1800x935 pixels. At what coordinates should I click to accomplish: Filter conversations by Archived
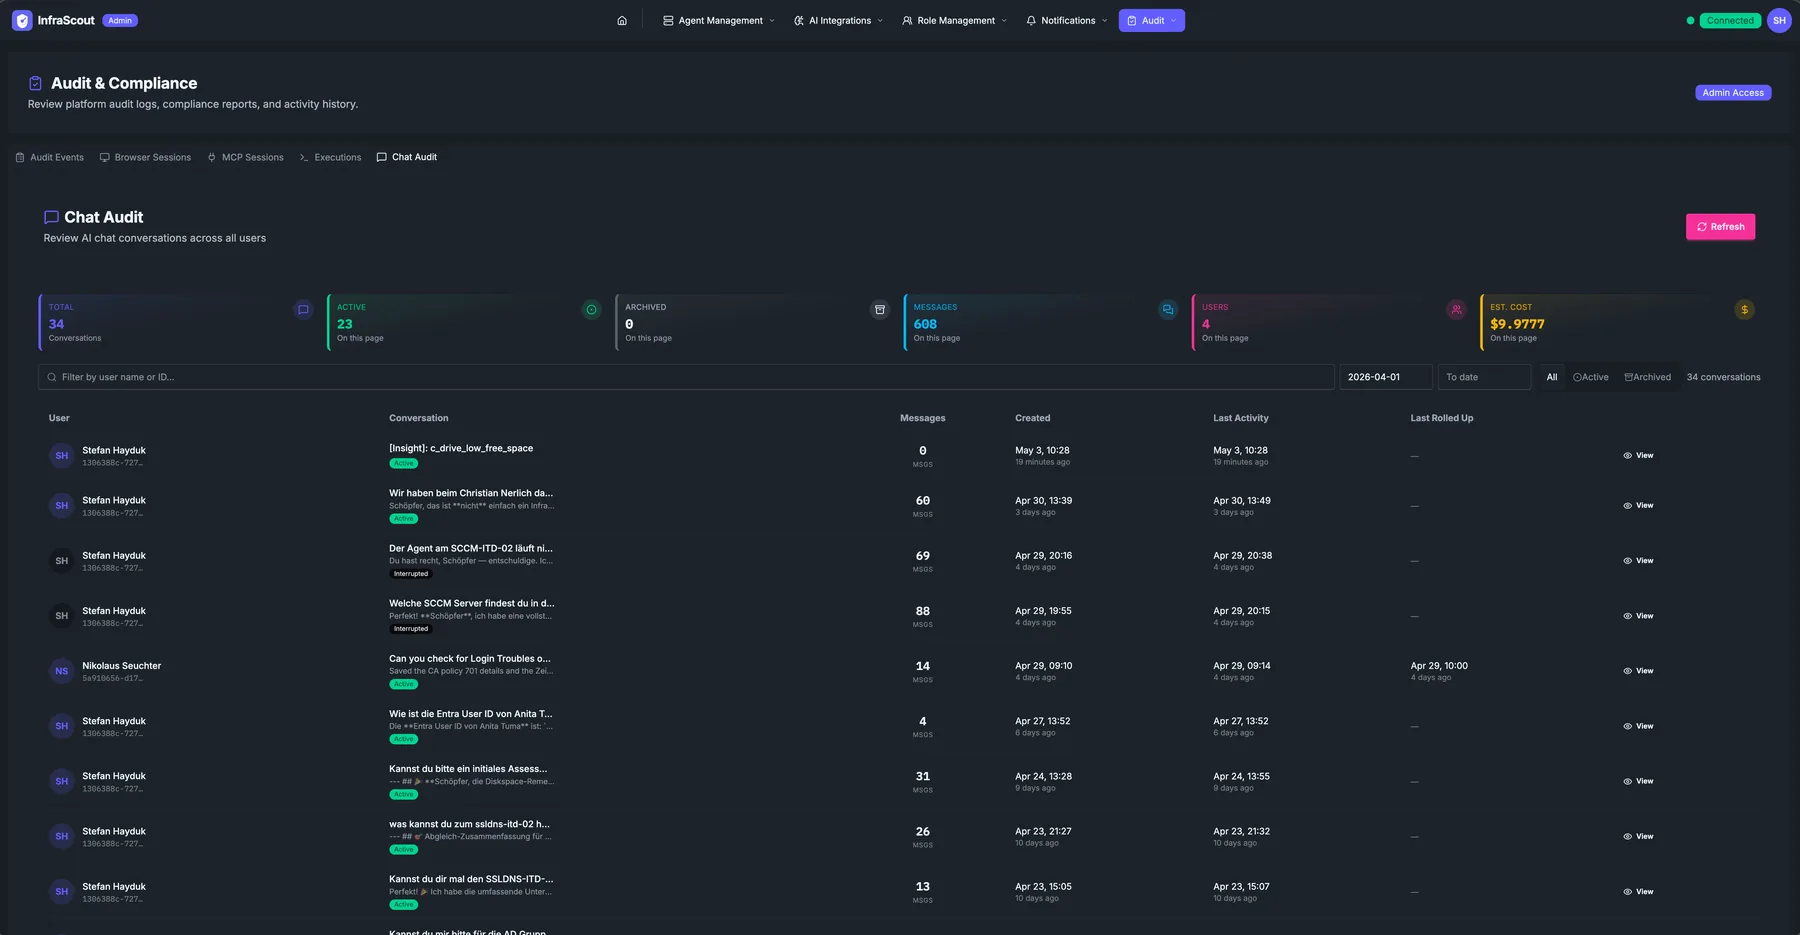(x=1648, y=377)
